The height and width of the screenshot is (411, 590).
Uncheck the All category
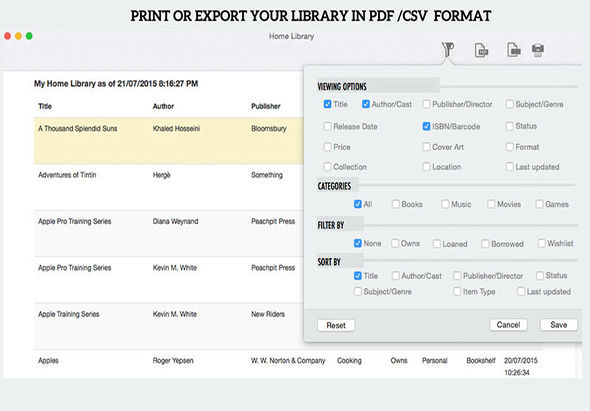[x=358, y=204]
